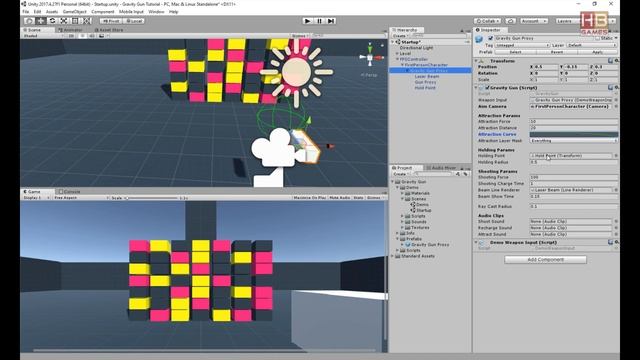
Task: Click the Demo Weapon Input help icon
Action: [x=611, y=242]
